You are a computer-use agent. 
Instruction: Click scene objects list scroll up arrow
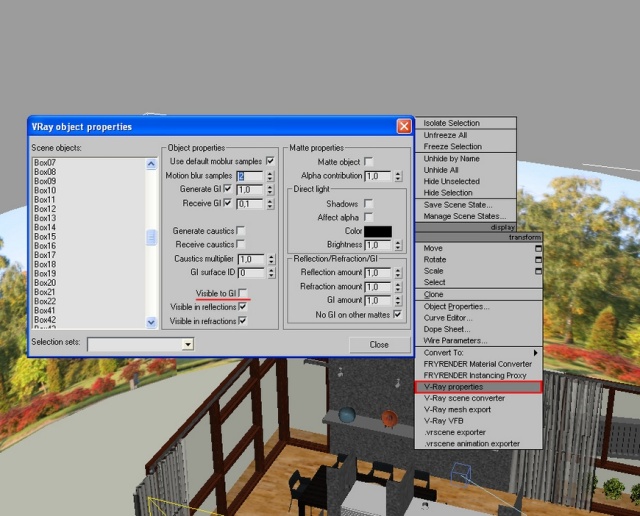point(151,164)
